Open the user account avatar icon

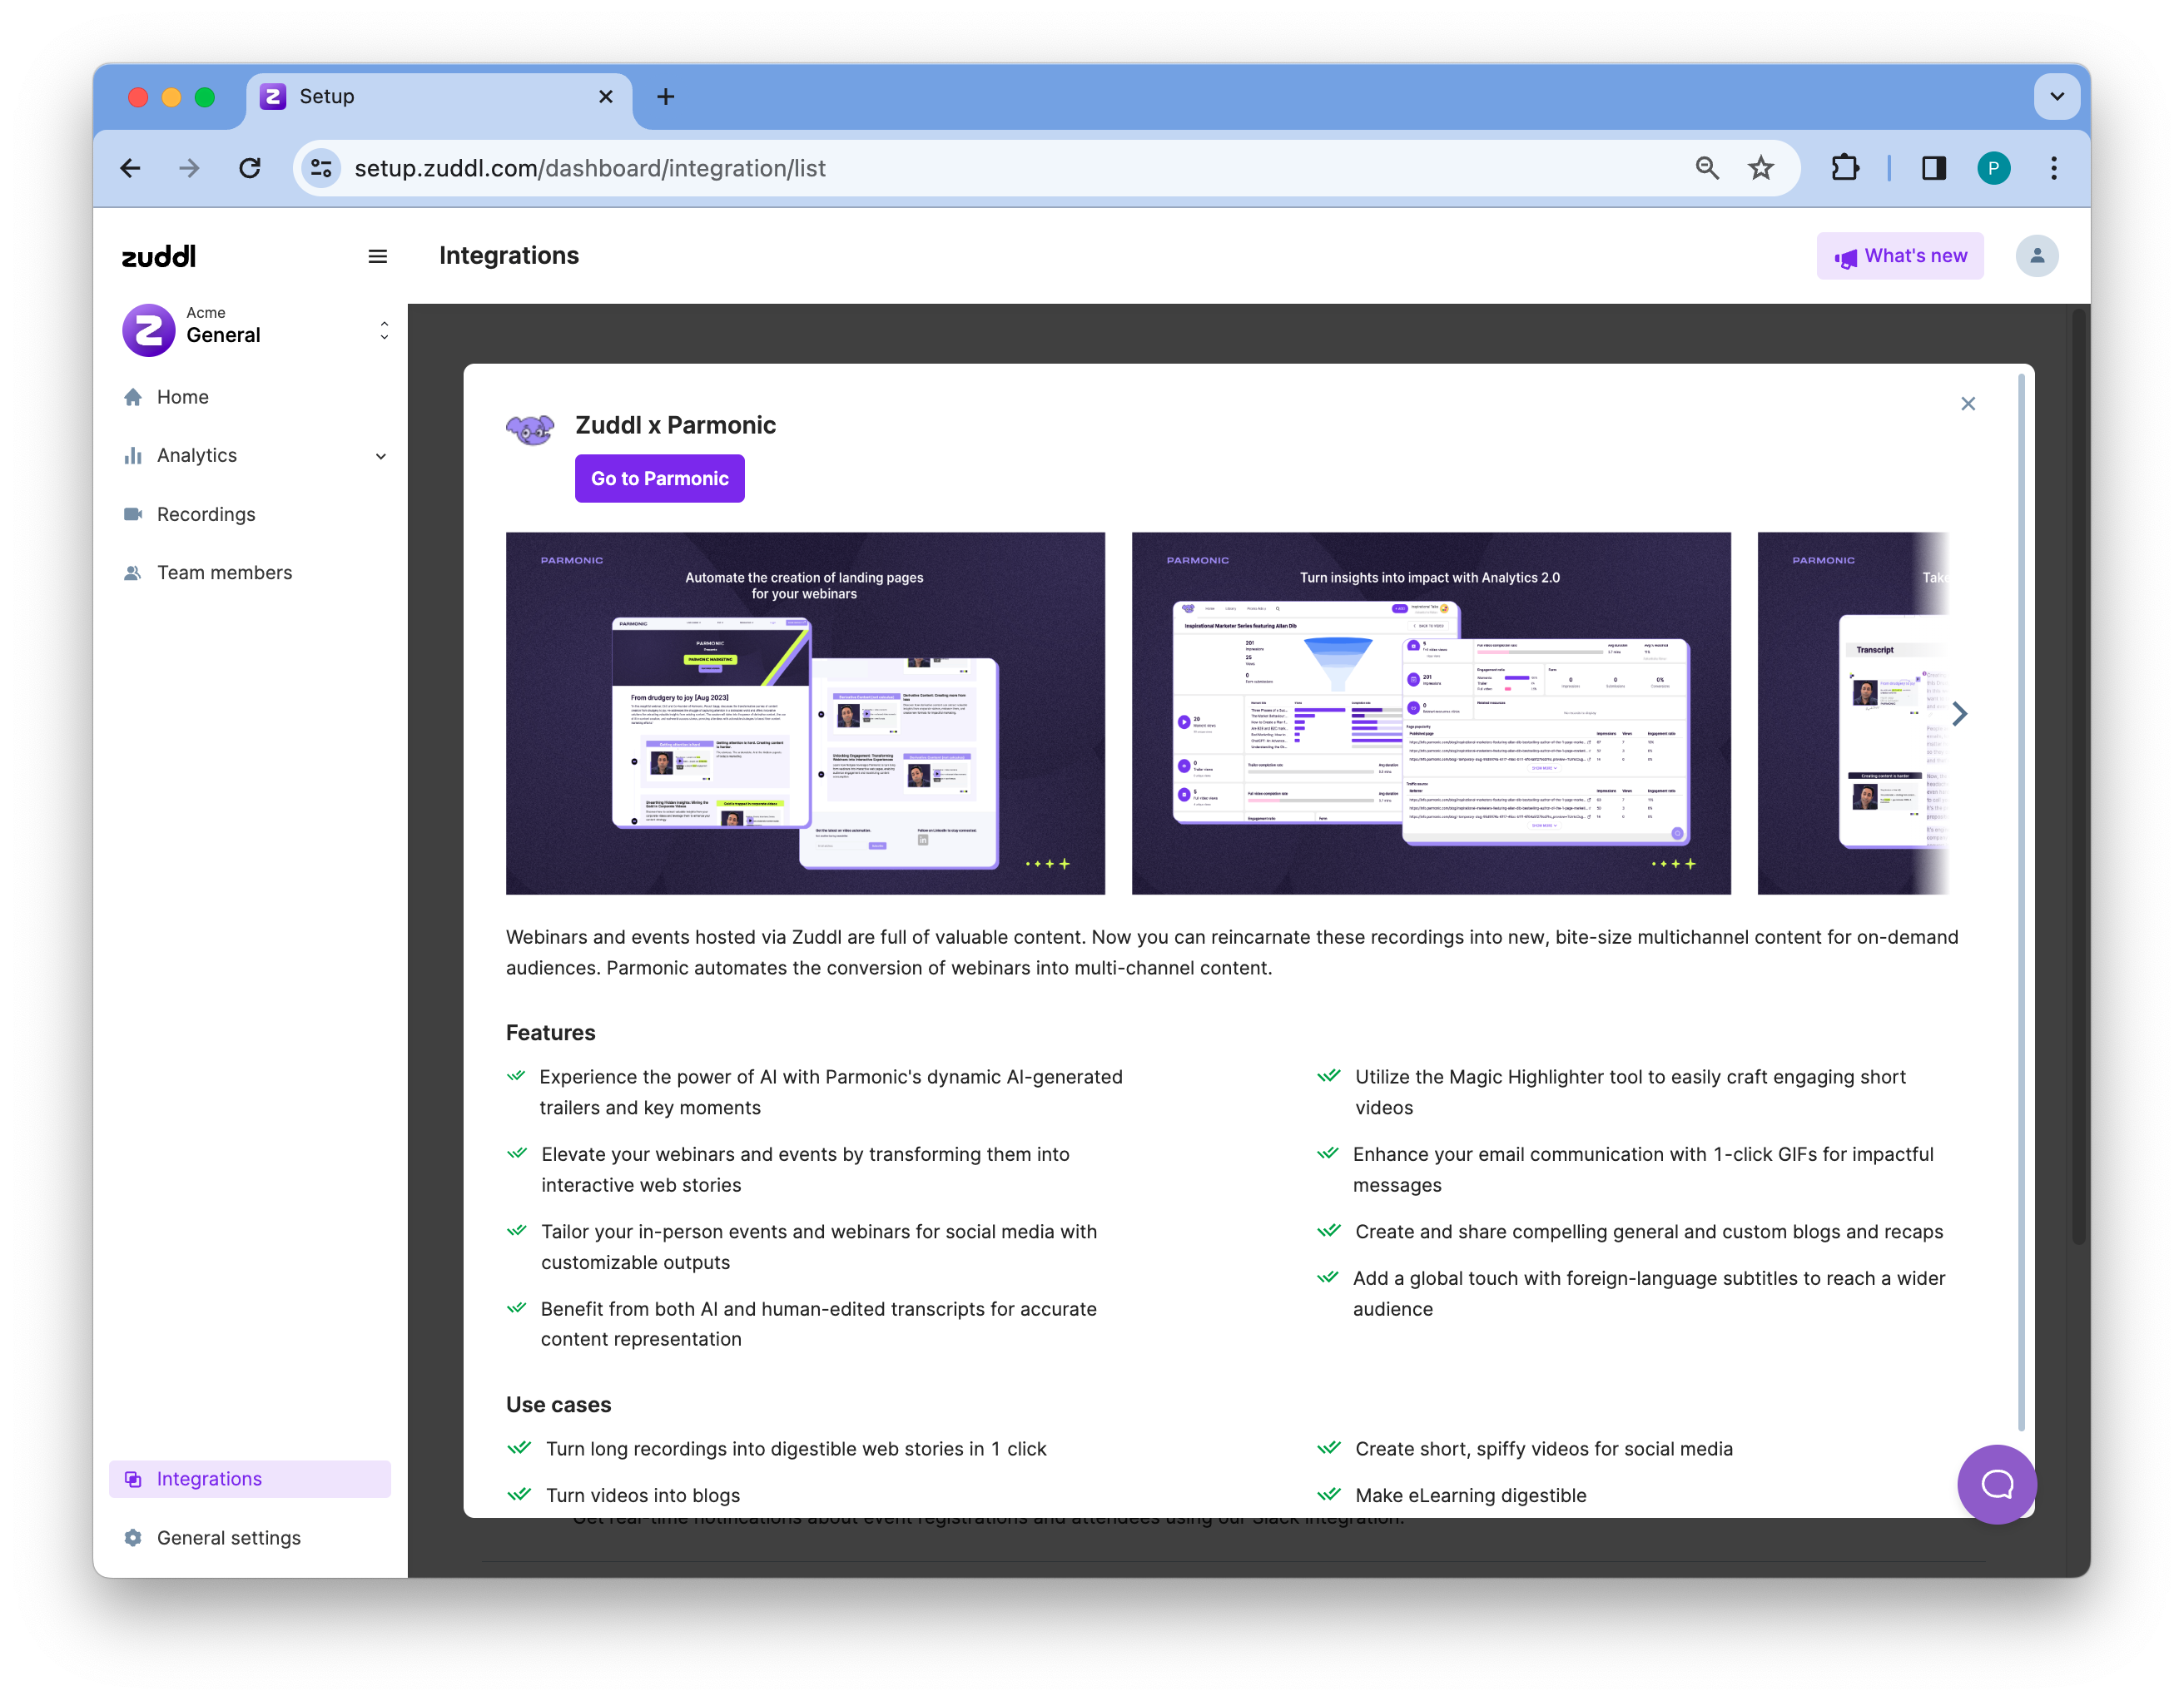click(x=2037, y=256)
